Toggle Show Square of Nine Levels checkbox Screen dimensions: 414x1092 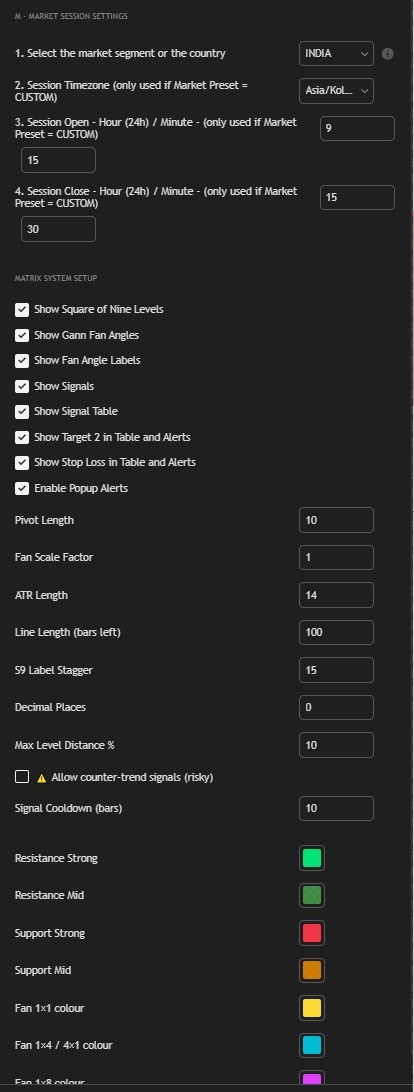coord(22,309)
